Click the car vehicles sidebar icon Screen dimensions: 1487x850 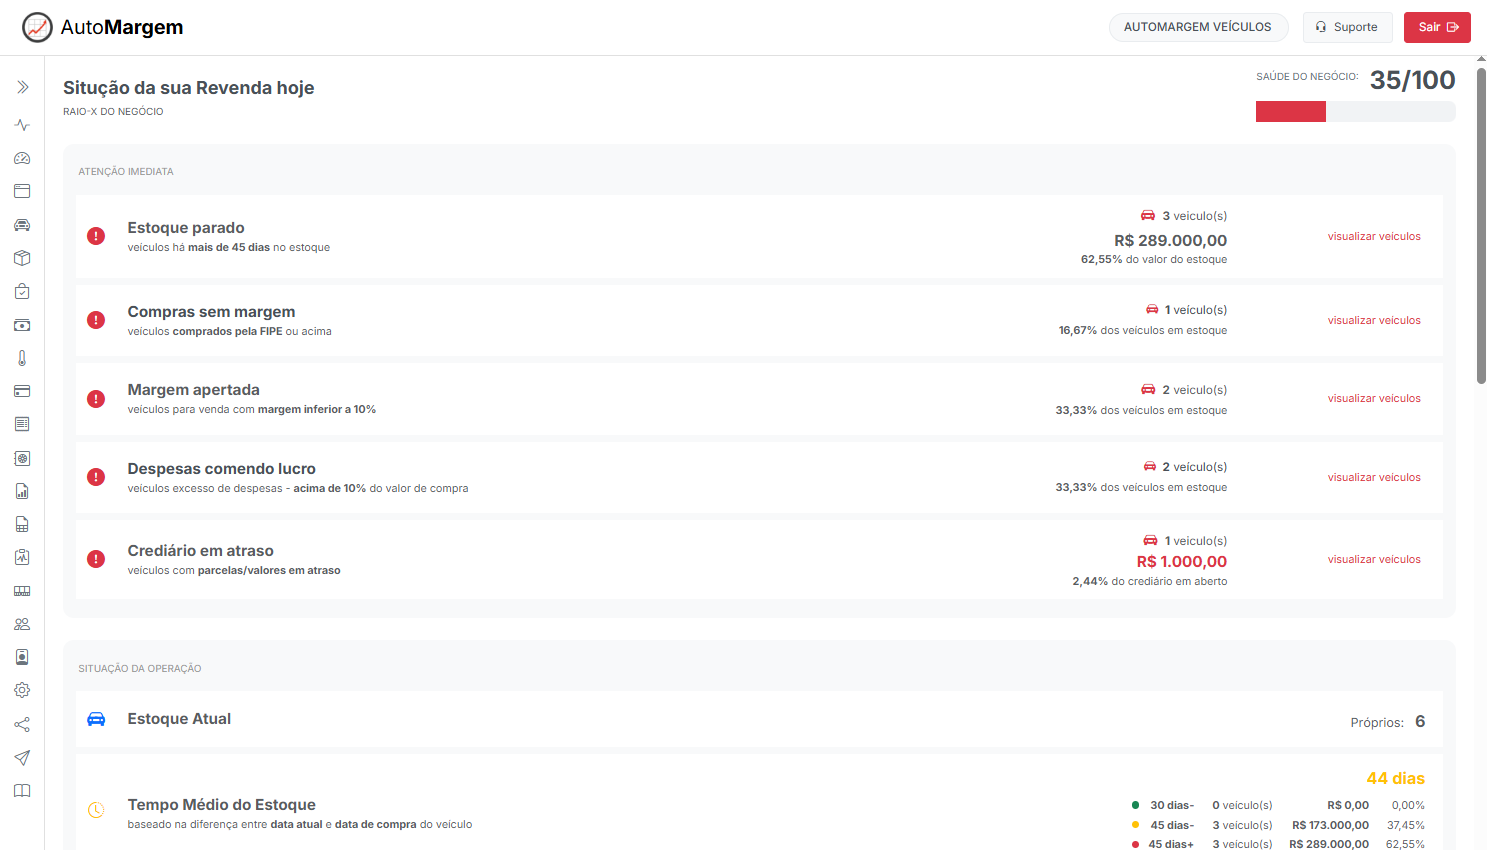click(22, 225)
